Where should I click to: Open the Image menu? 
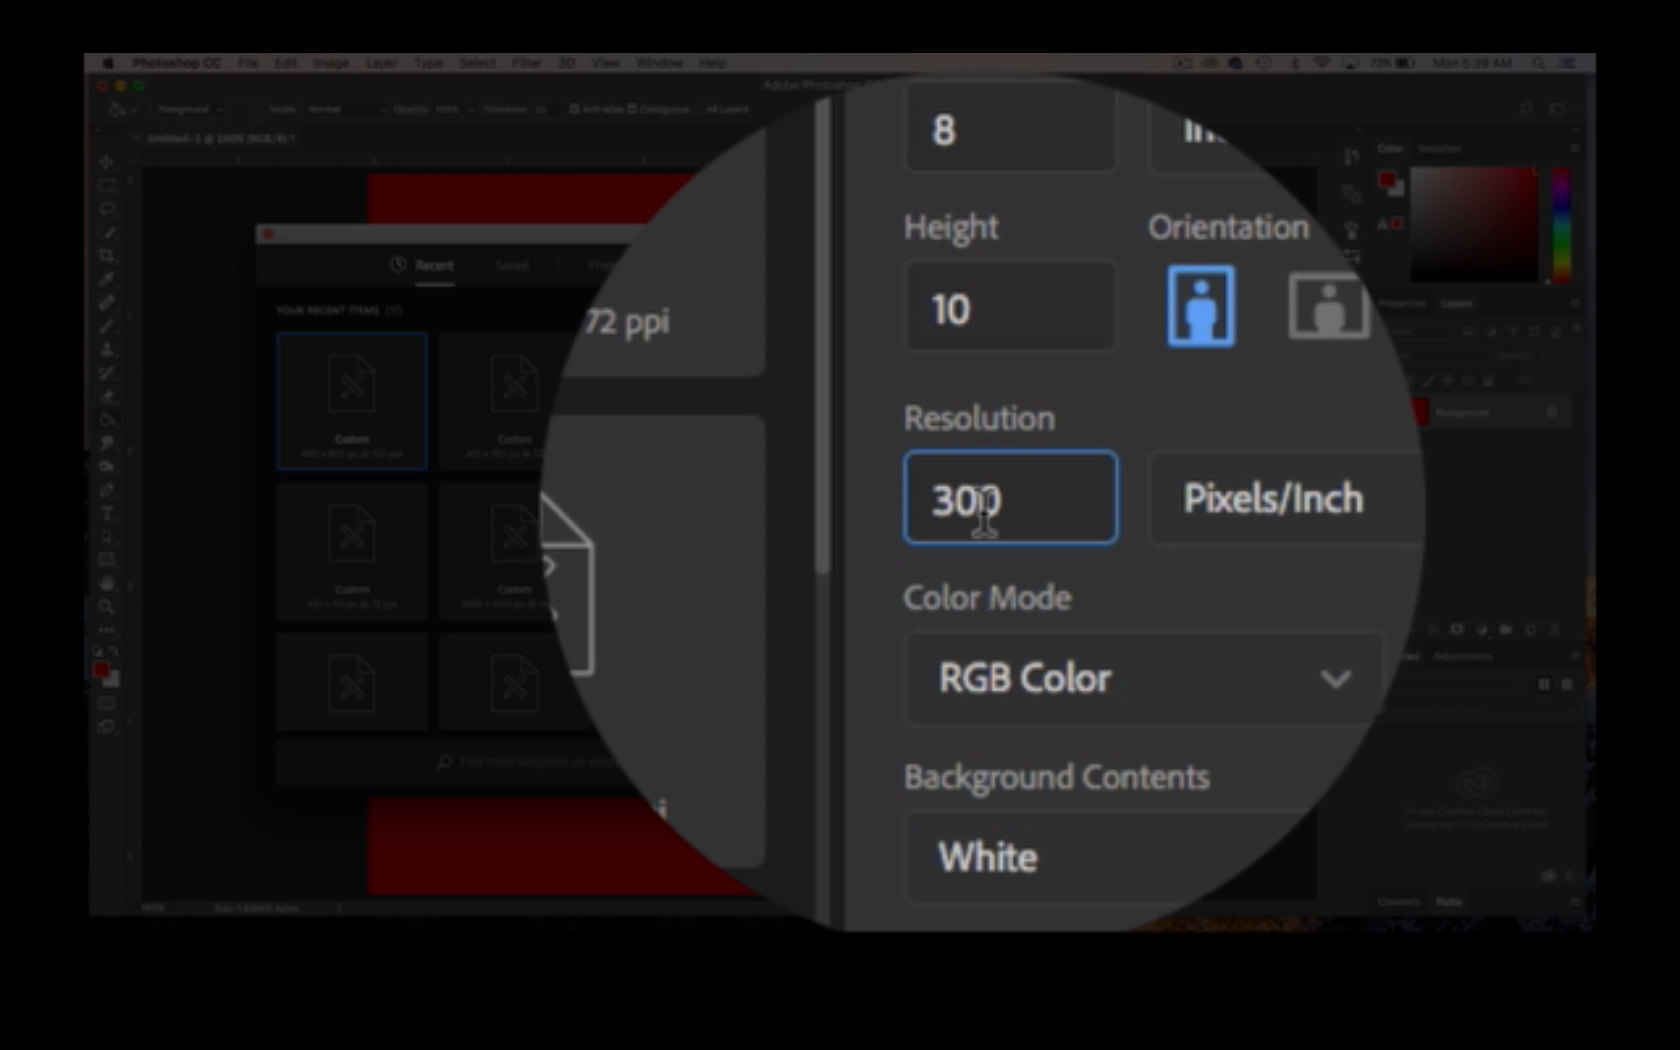tap(331, 63)
